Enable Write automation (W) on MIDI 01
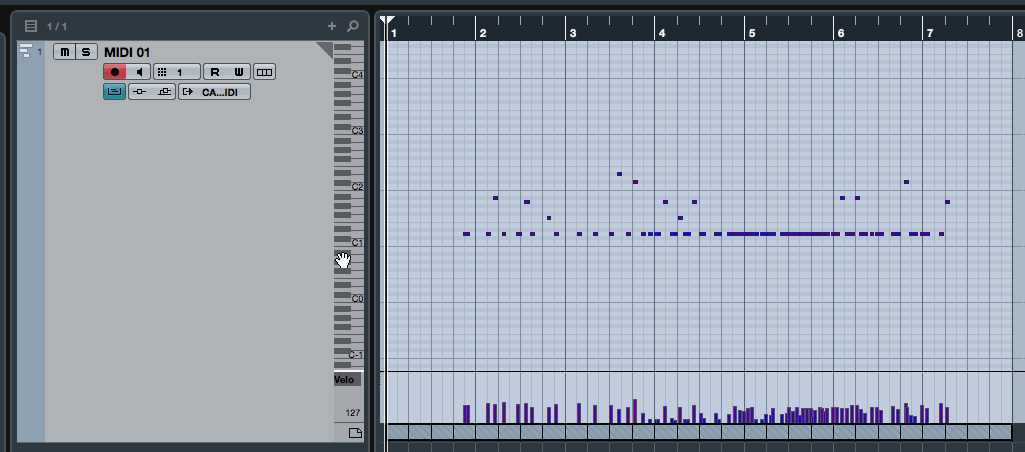 tap(238, 72)
